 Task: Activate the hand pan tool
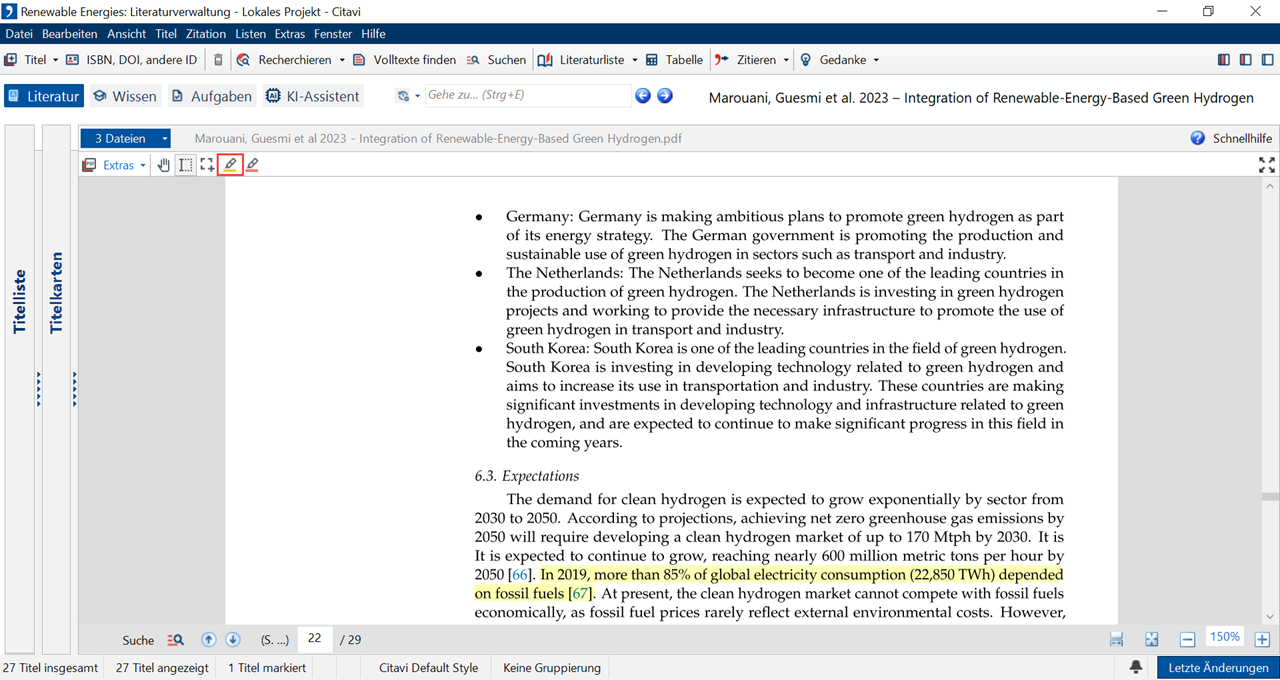coord(164,165)
